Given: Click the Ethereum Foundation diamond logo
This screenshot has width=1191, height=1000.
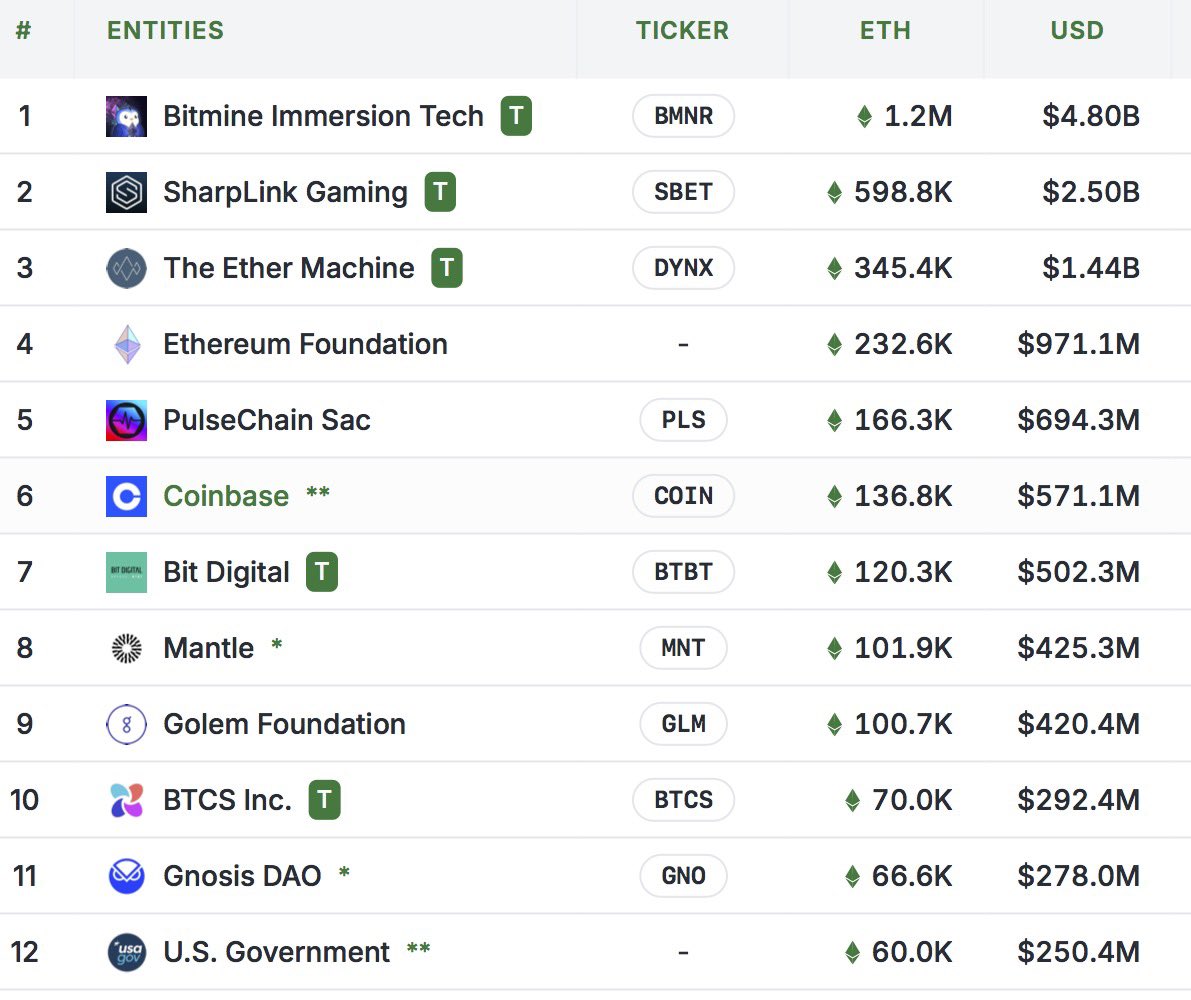Looking at the screenshot, I should (127, 344).
